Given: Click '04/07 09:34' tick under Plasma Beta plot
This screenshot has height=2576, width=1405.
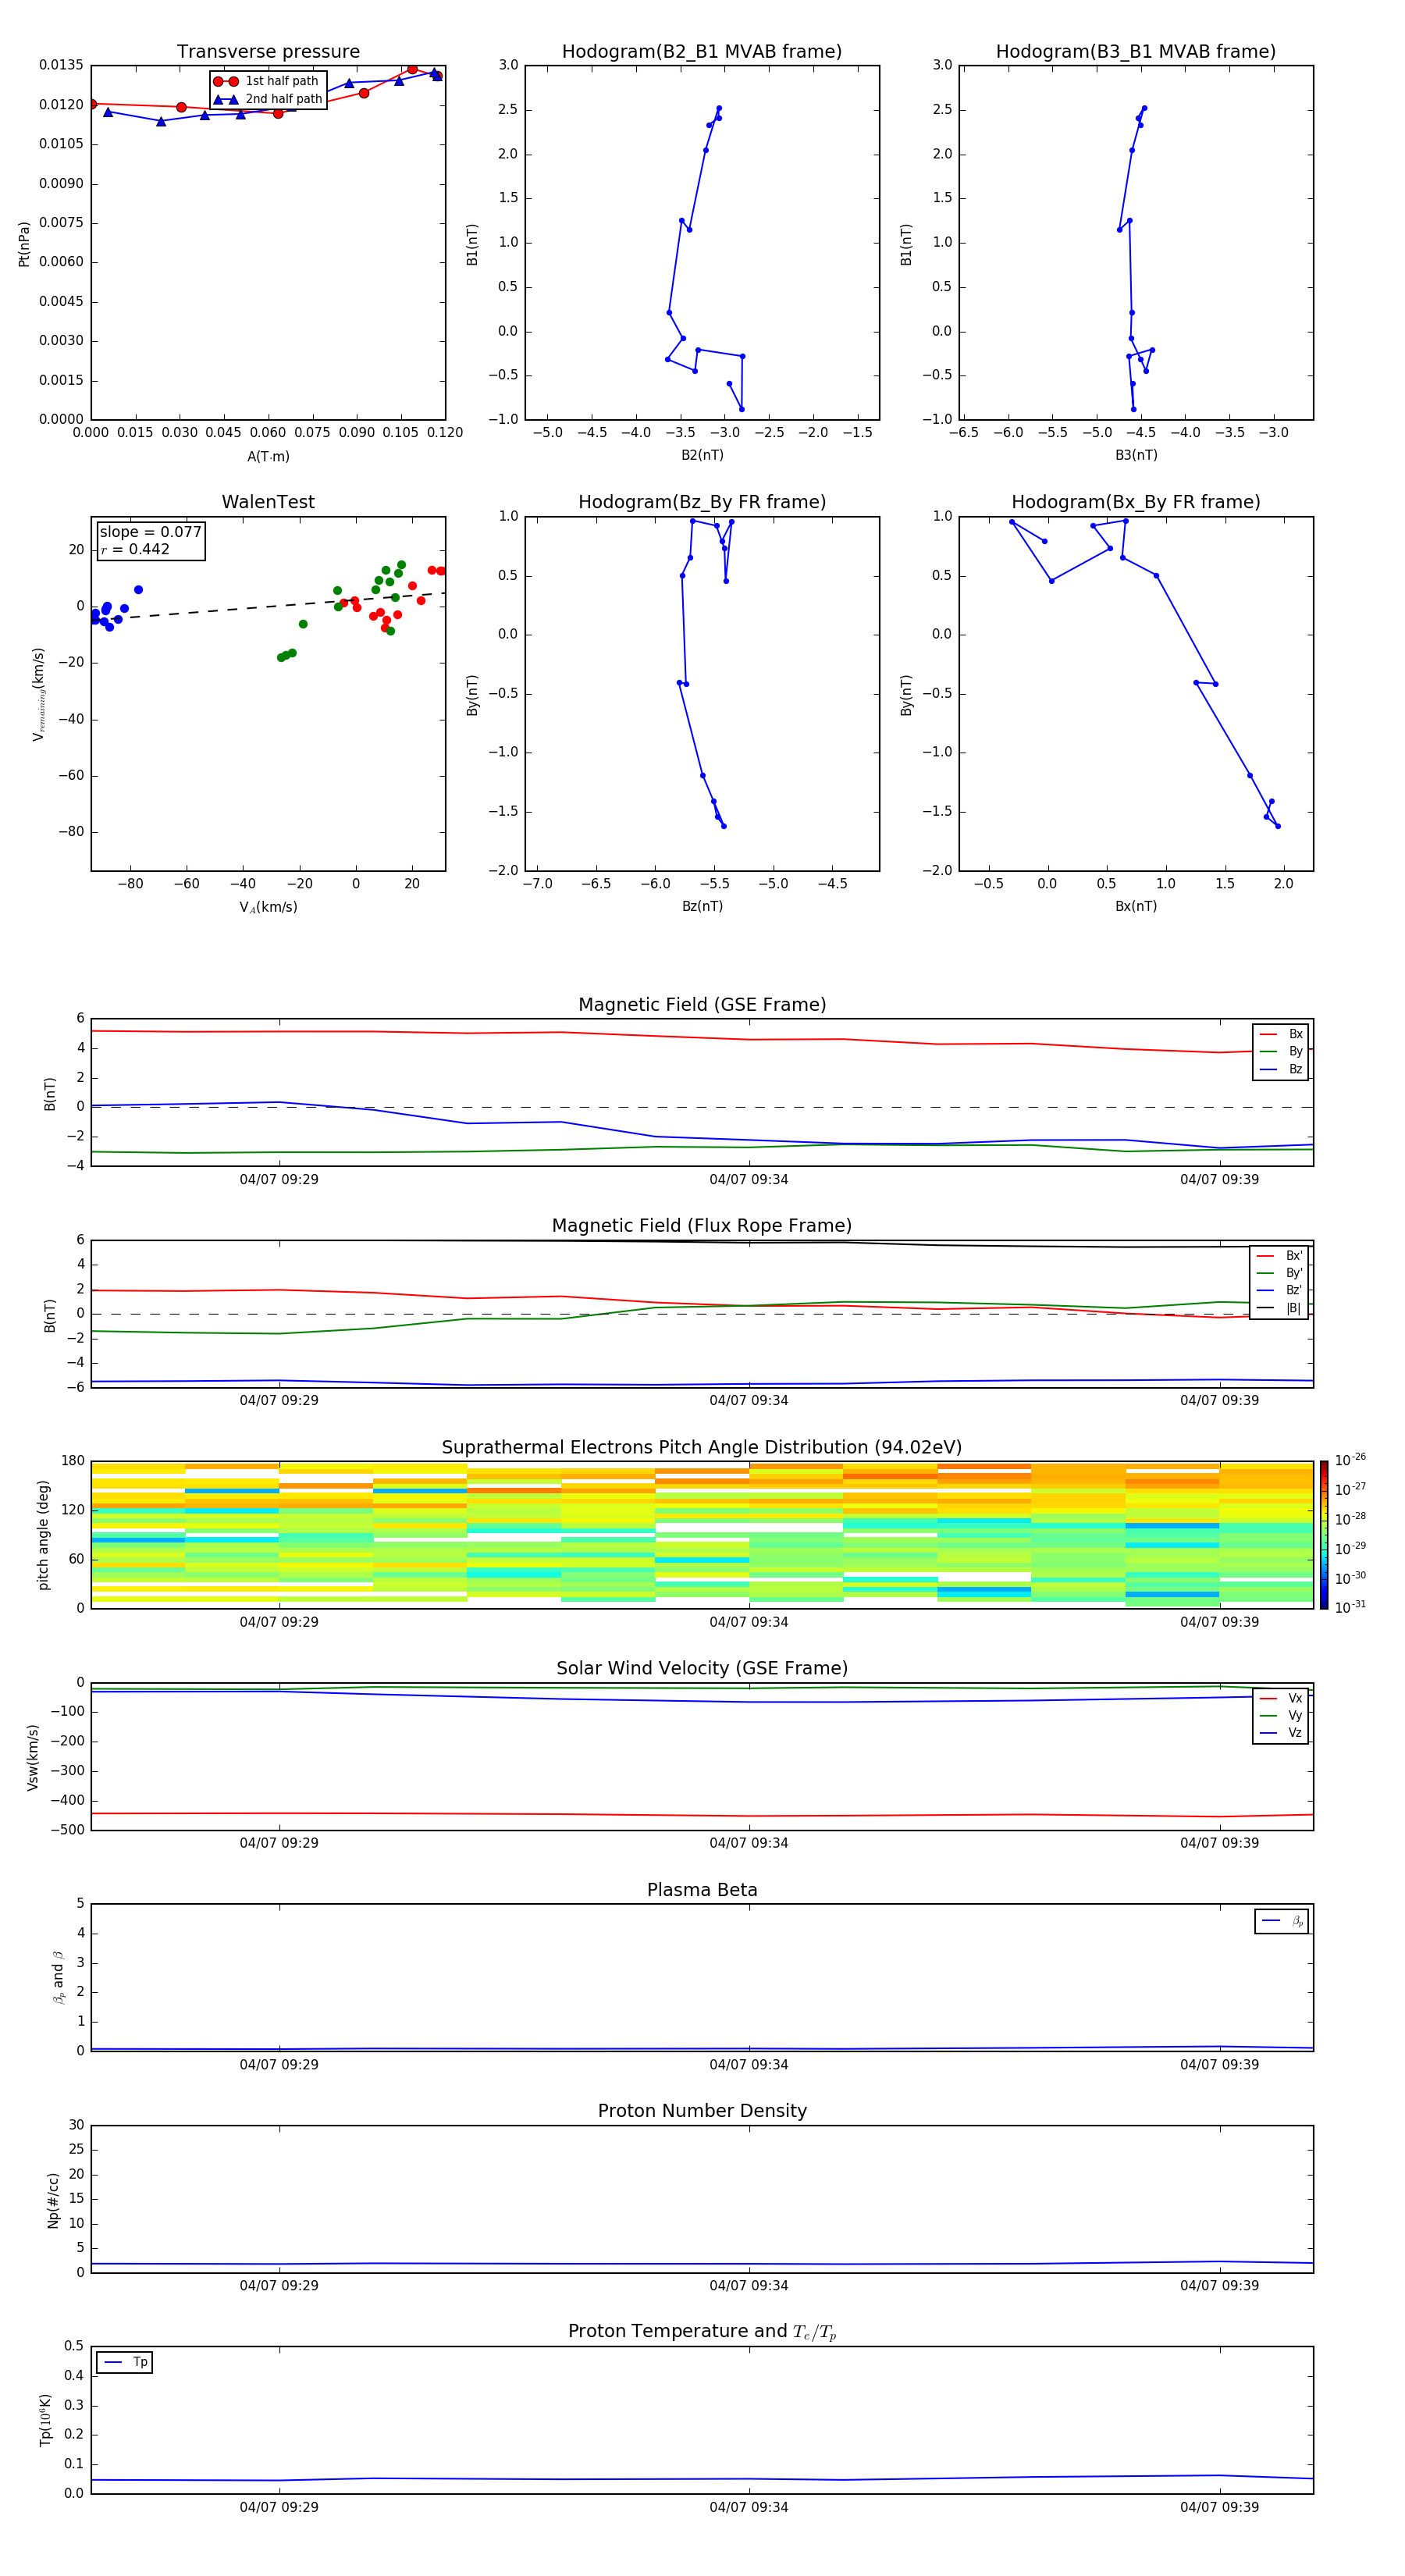Looking at the screenshot, I should click(x=749, y=2065).
